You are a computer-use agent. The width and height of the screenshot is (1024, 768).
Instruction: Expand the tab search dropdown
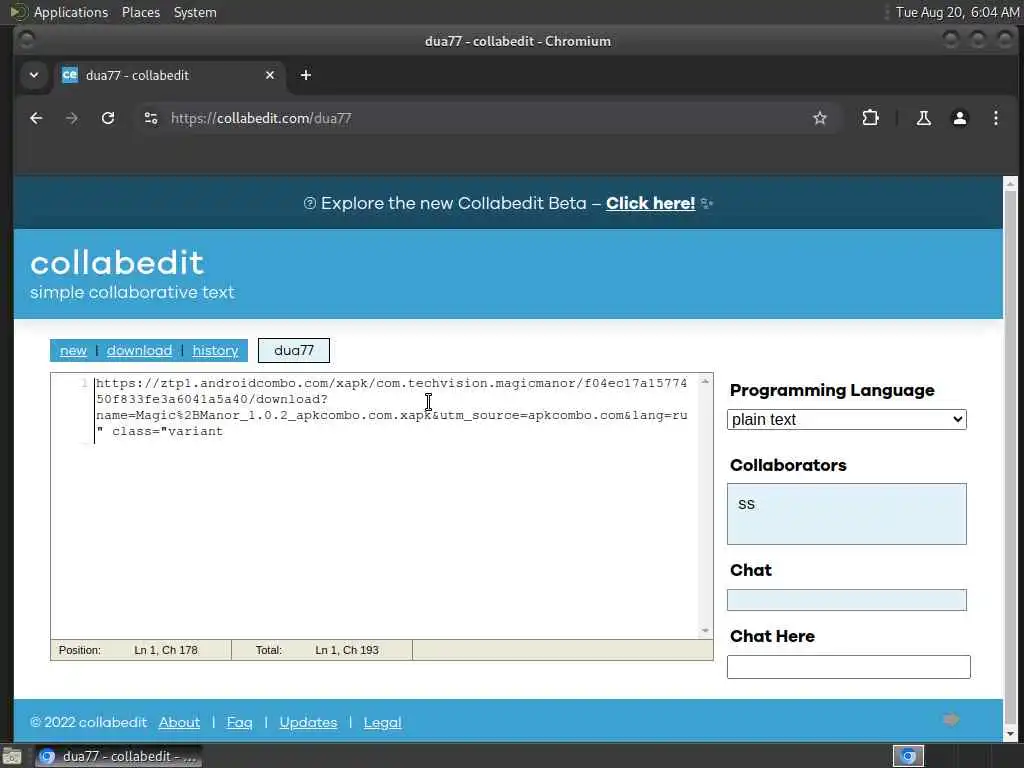[34, 75]
